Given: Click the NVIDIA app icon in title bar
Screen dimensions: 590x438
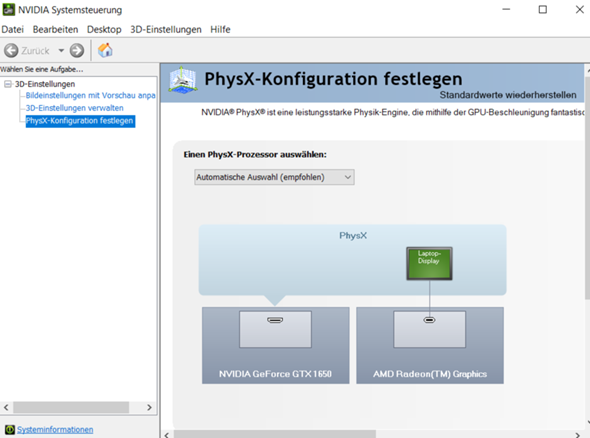Looking at the screenshot, I should click(8, 9).
